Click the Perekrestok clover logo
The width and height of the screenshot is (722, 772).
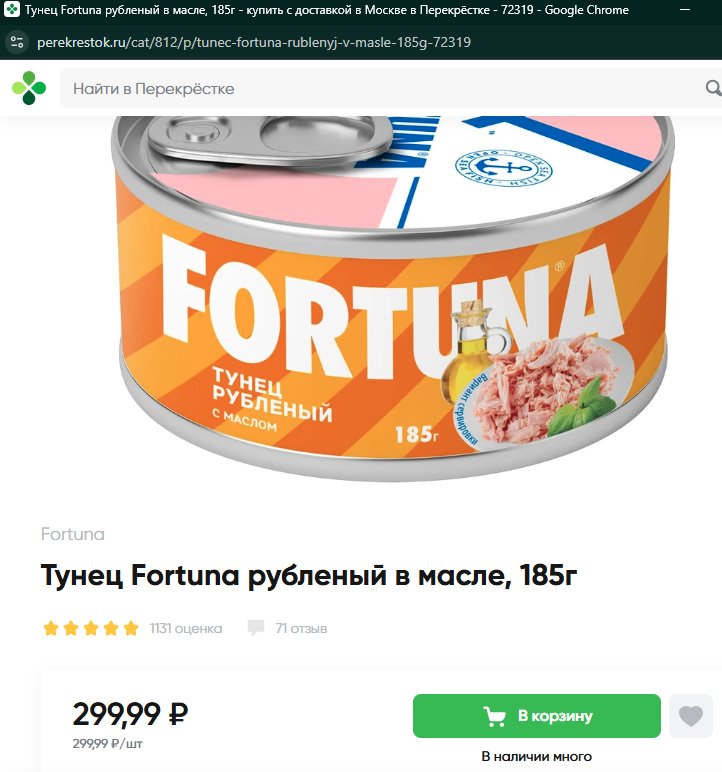pos(29,88)
